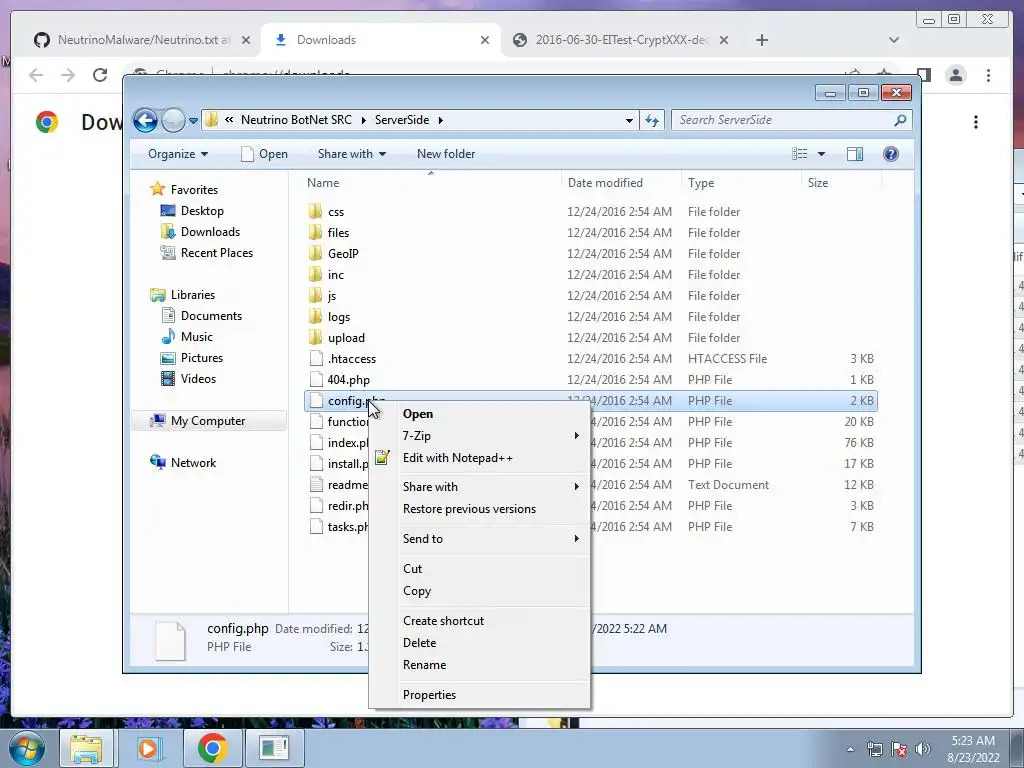The width and height of the screenshot is (1024, 768).
Task: Click Neutrino BotNet SRC breadcrumb
Action: (x=296, y=120)
